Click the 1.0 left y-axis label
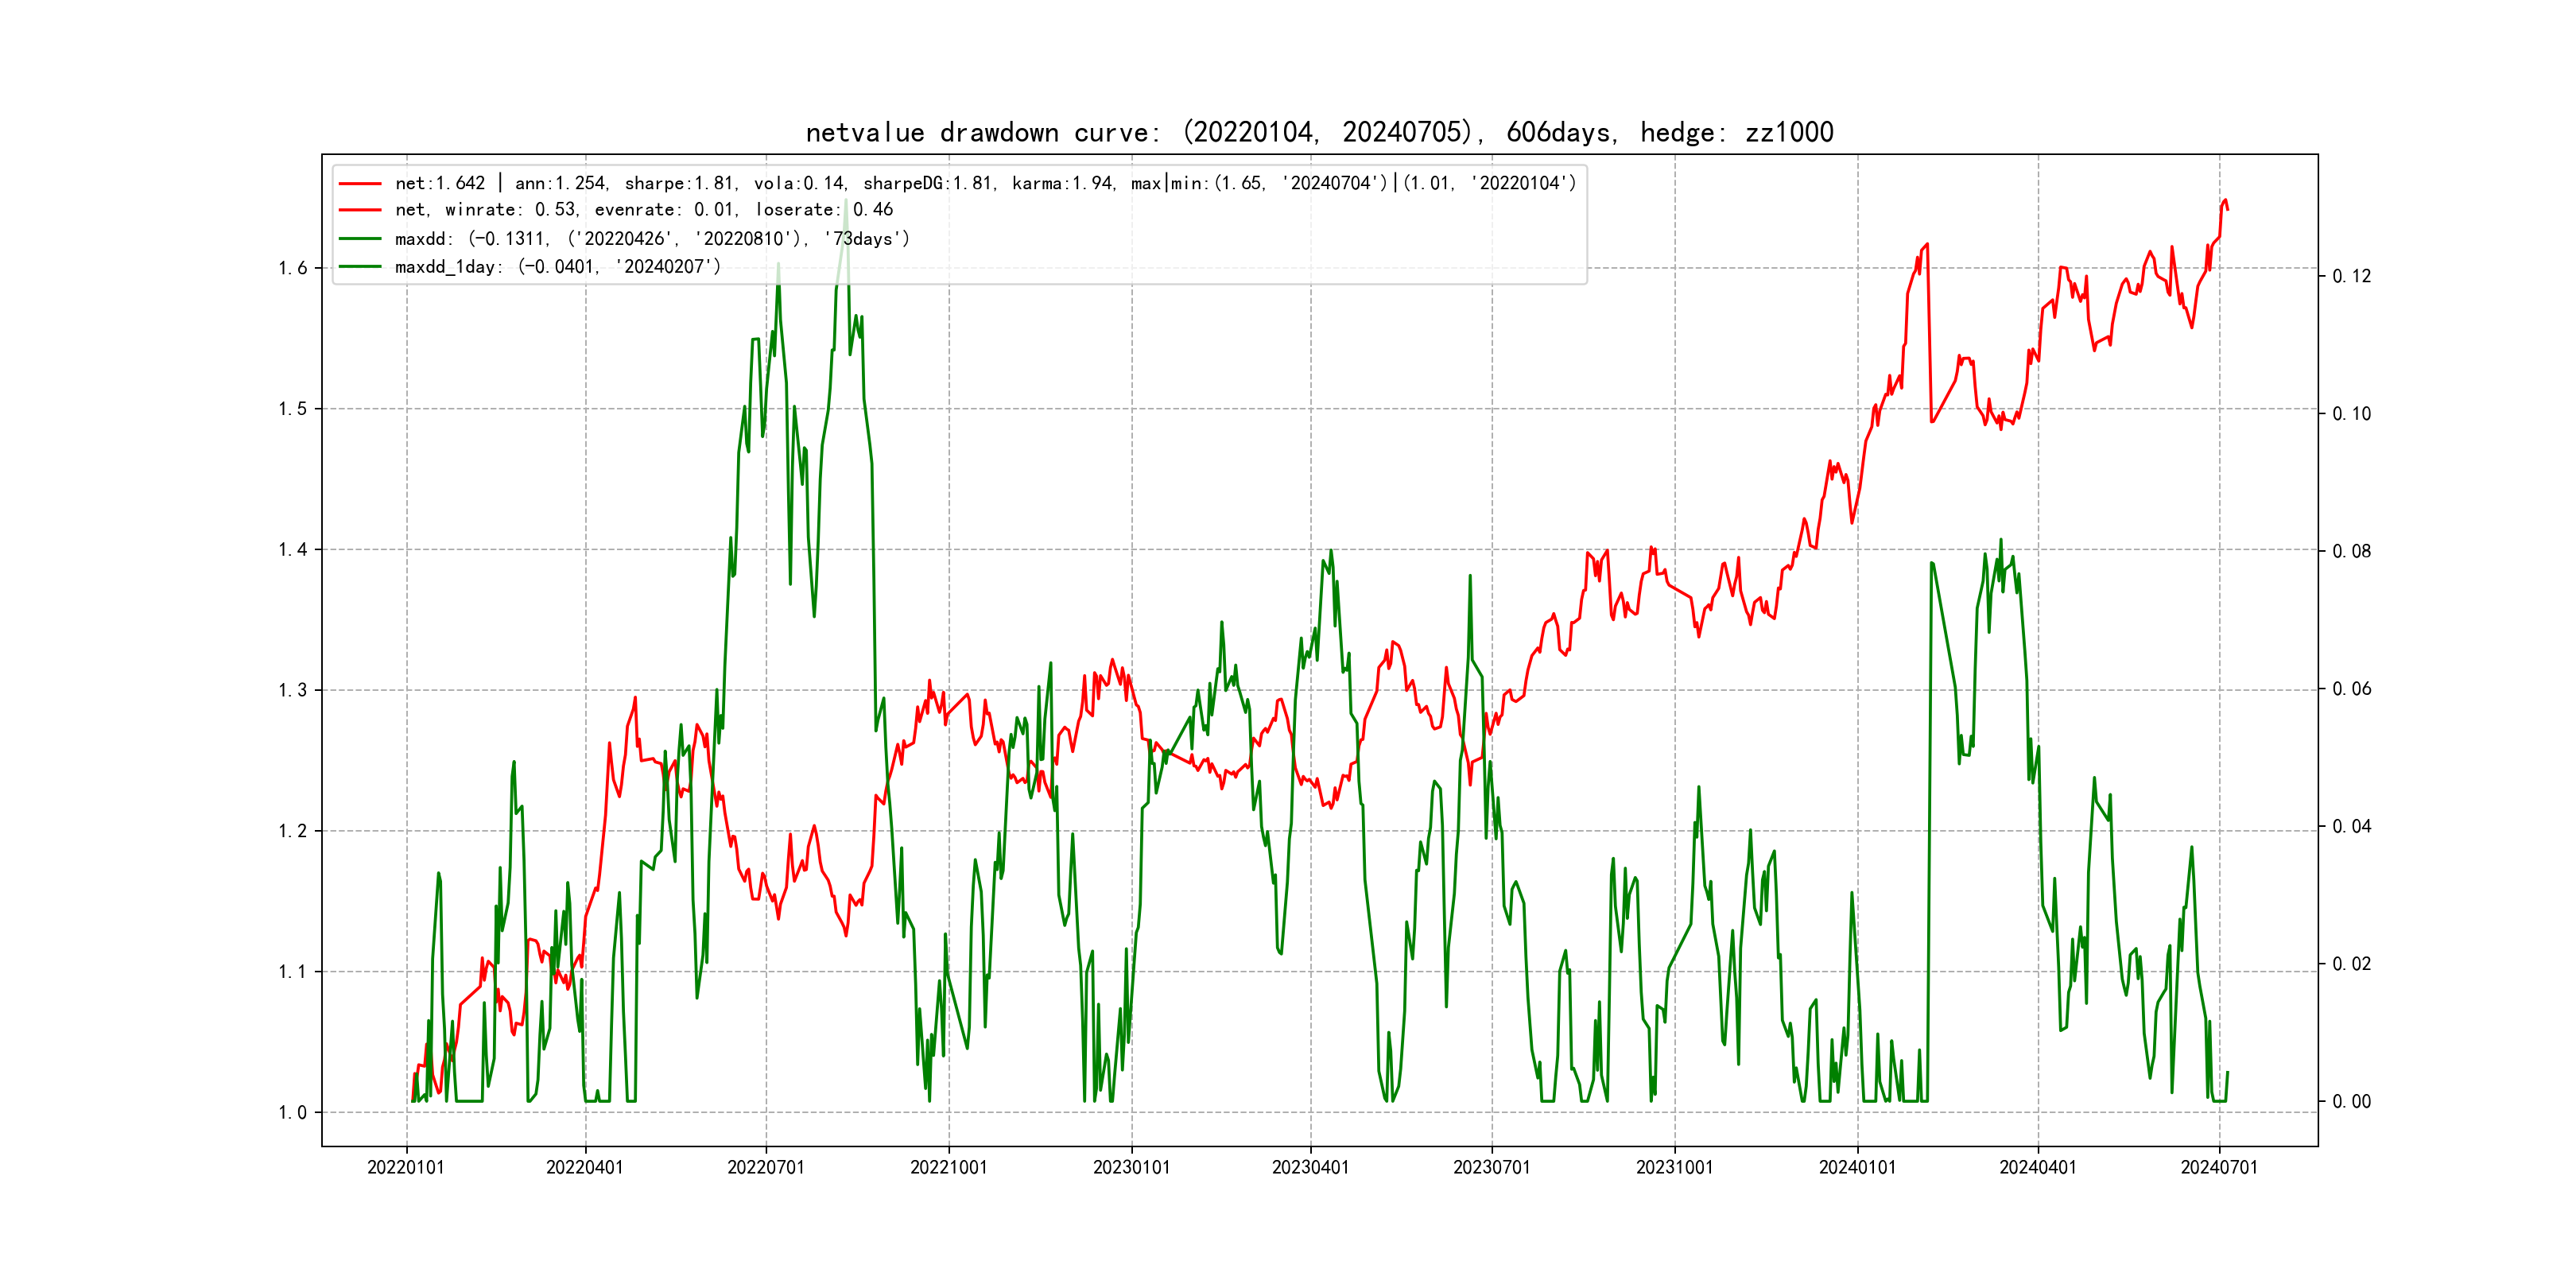The height and width of the screenshot is (1288, 2576). (292, 1113)
